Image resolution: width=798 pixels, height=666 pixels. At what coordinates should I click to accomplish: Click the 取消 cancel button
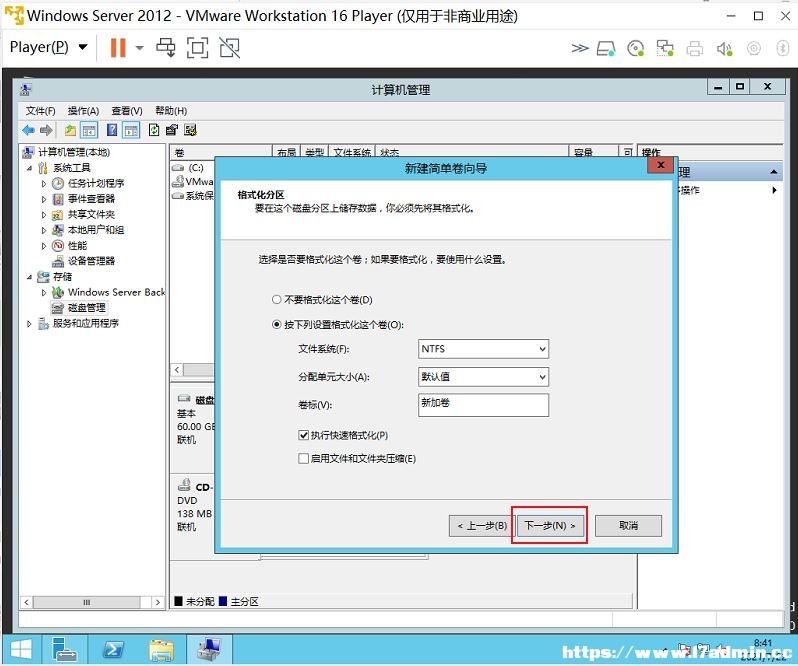tap(629, 526)
